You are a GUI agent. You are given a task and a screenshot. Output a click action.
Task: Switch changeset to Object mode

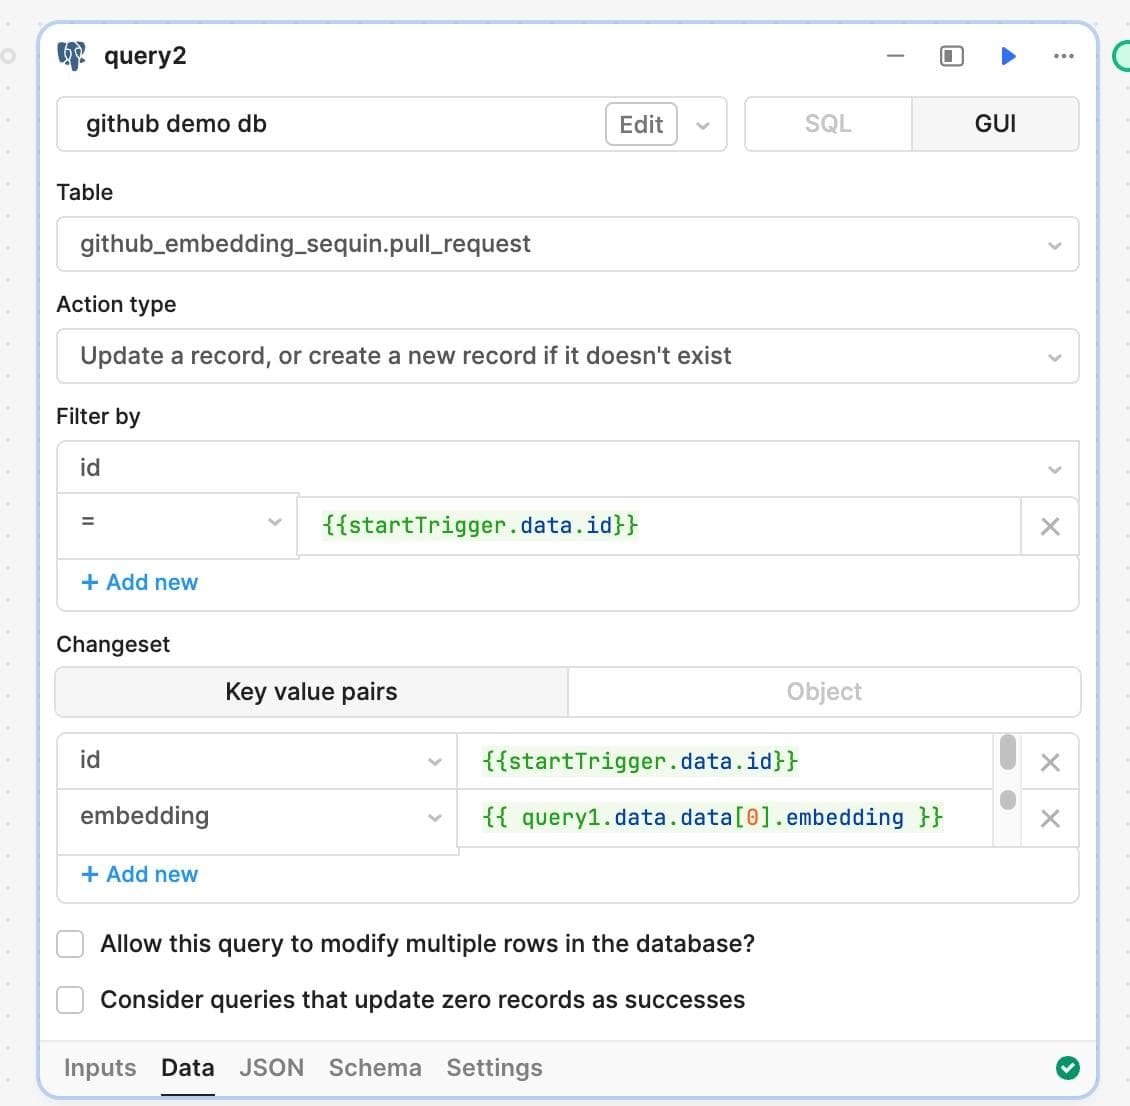824,692
